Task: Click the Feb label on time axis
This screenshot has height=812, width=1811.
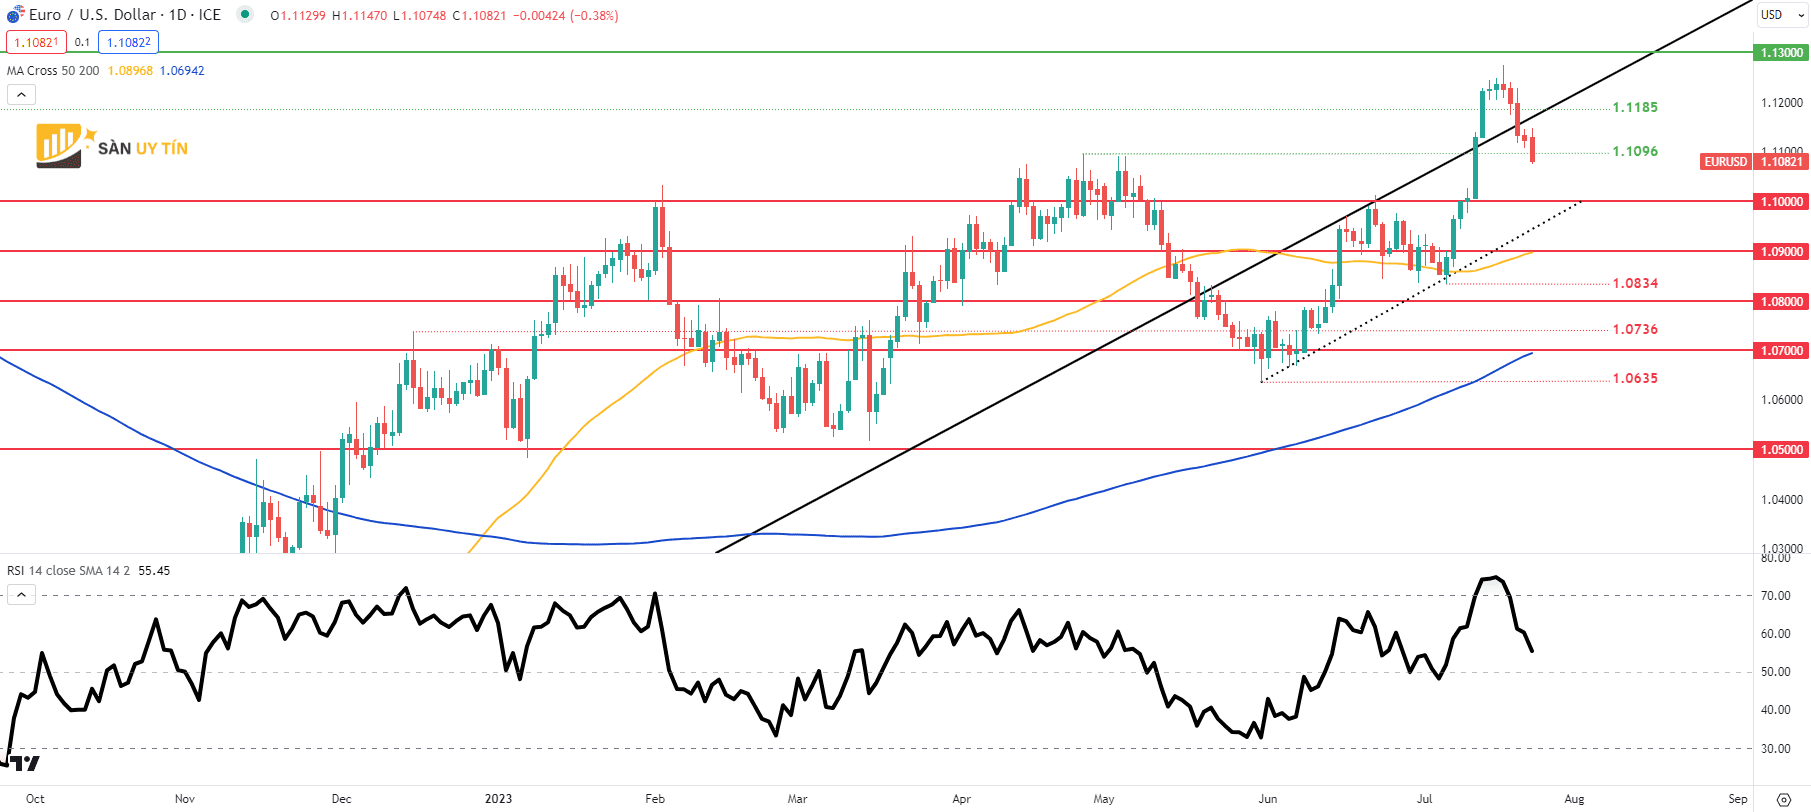Action: [x=655, y=799]
